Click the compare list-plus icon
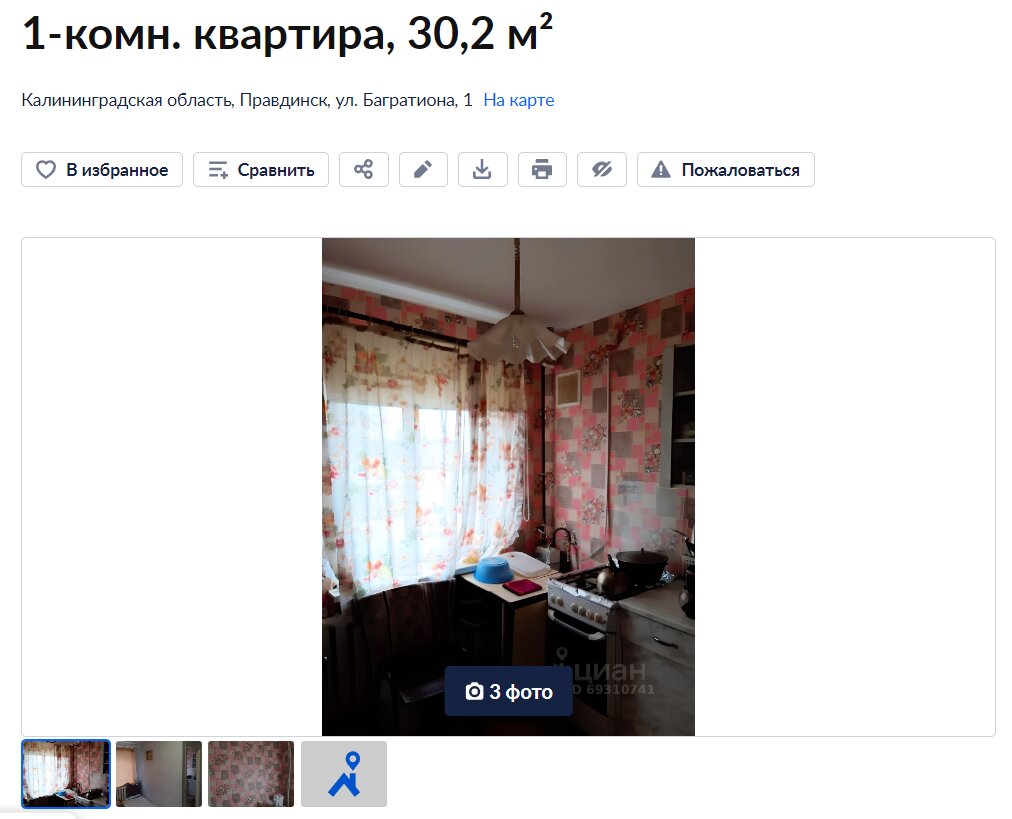This screenshot has width=1012, height=819. [218, 170]
